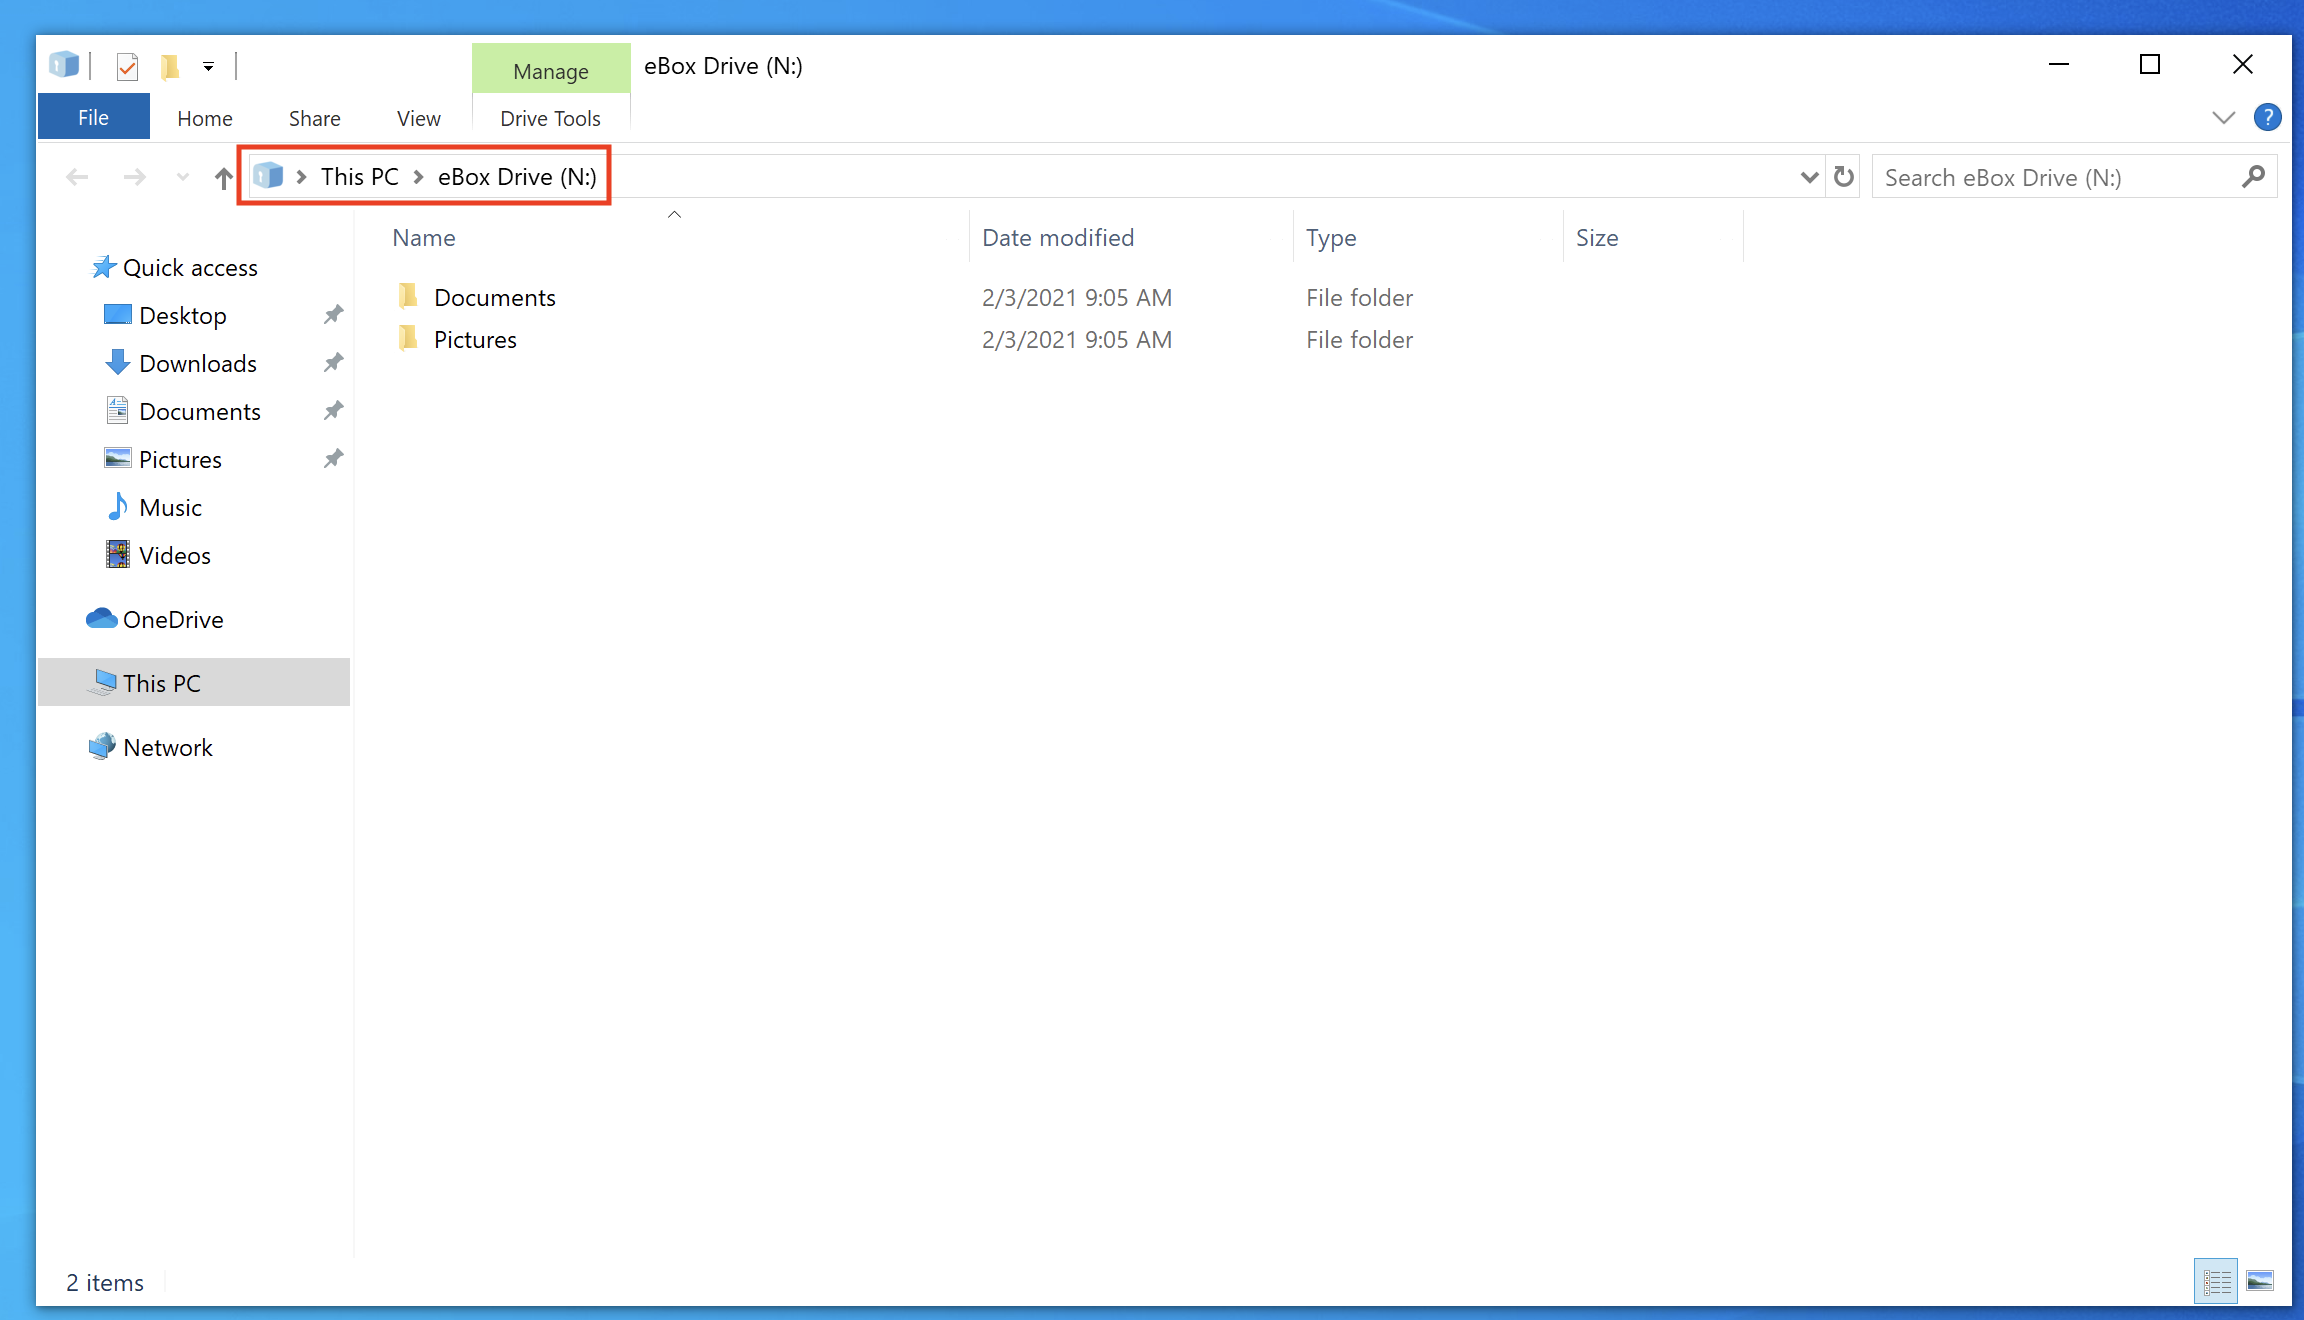2304x1320 pixels.
Task: Open Downloads in the navigation pane
Action: coord(198,363)
